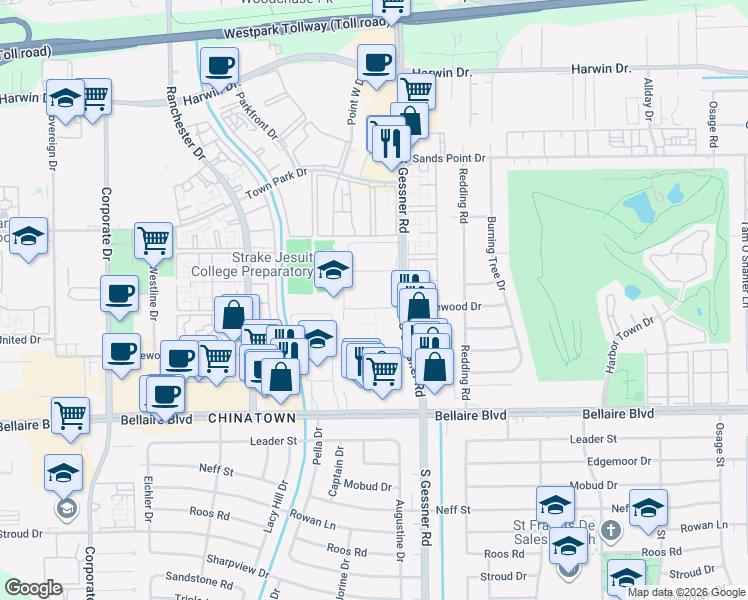Click the Allday Dr label
748x600 pixels.
pos(648,99)
